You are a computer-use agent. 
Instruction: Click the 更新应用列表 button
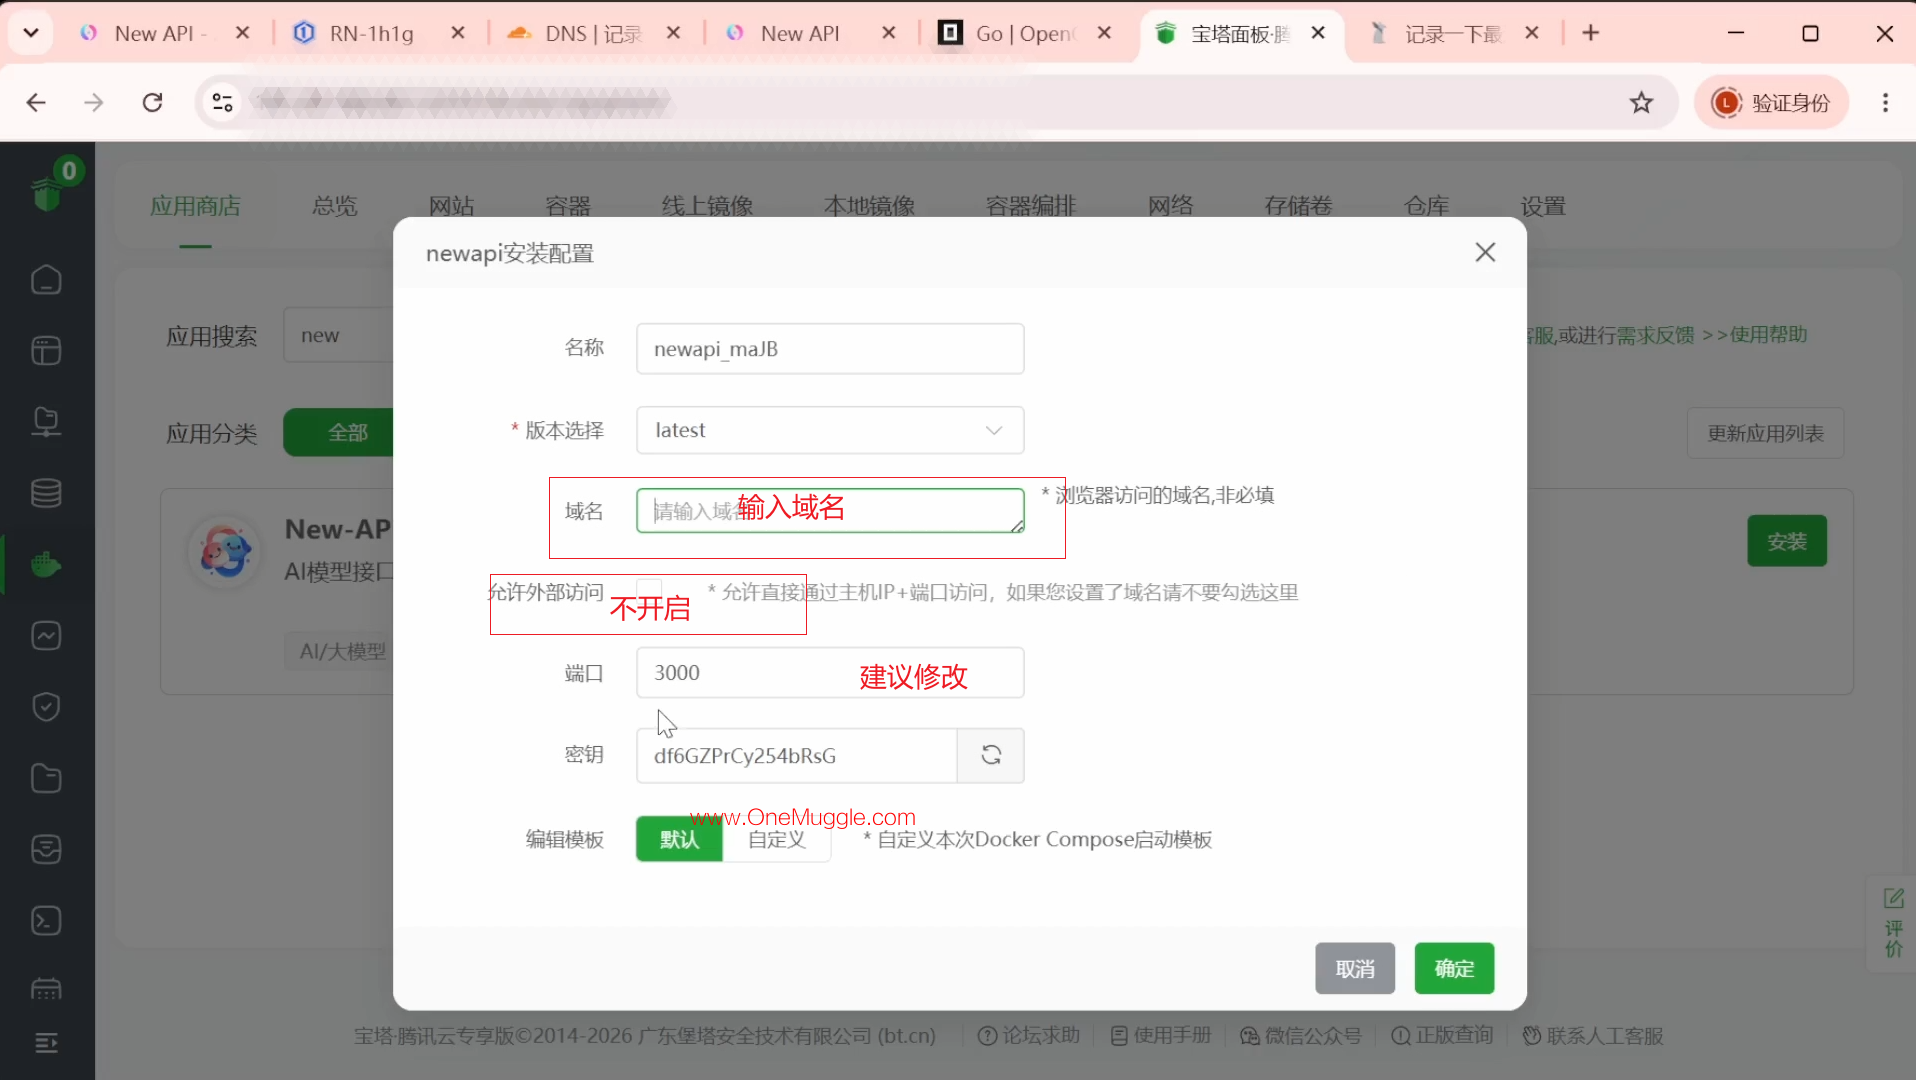click(x=1765, y=433)
